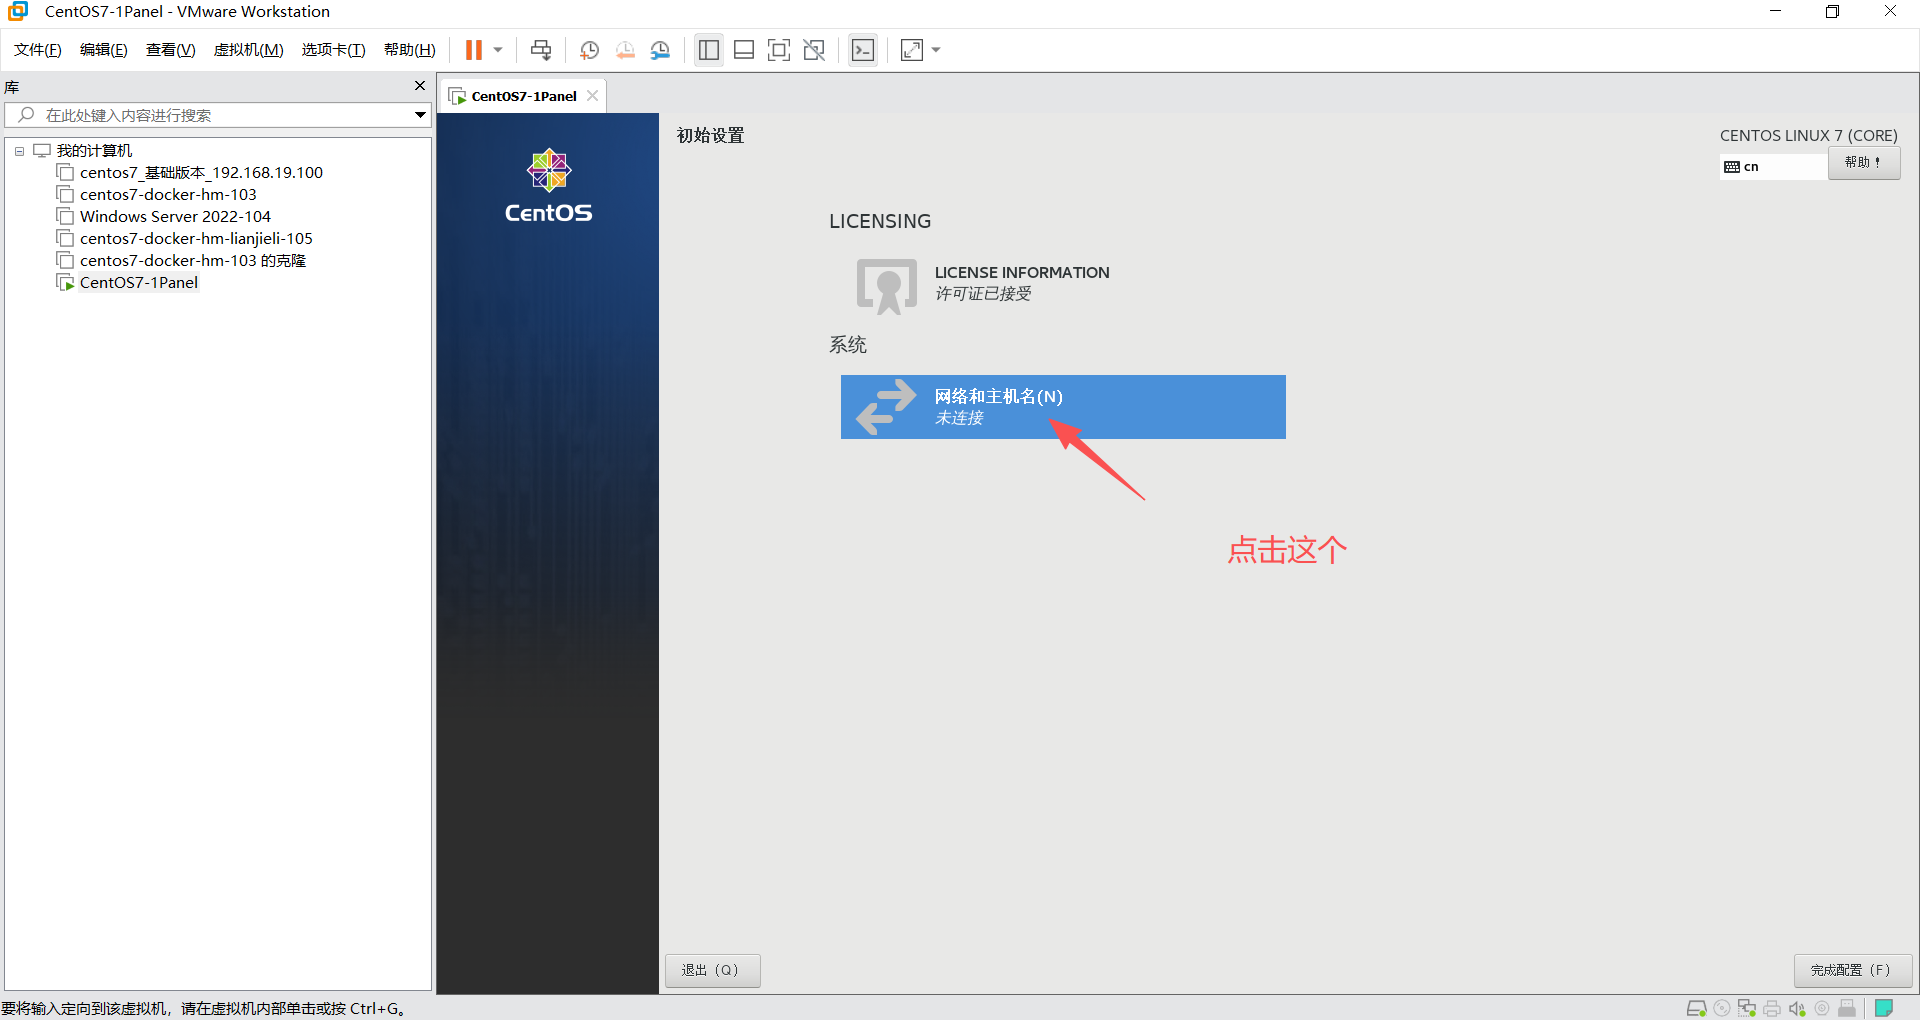The width and height of the screenshot is (1920, 1020).
Task: Open the 编辑(E) menu
Action: tap(104, 50)
